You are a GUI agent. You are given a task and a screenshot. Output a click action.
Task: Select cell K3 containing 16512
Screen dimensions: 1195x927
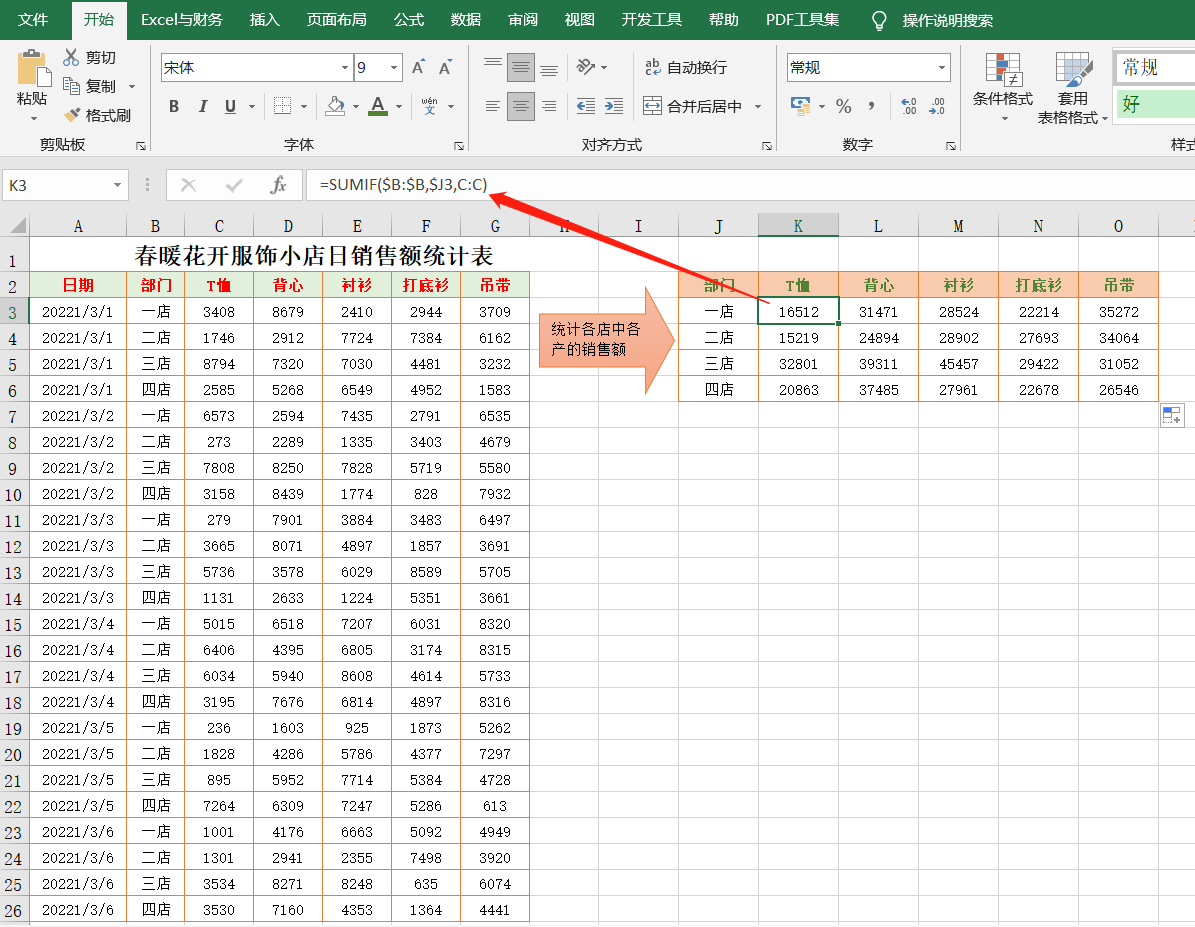coord(798,312)
